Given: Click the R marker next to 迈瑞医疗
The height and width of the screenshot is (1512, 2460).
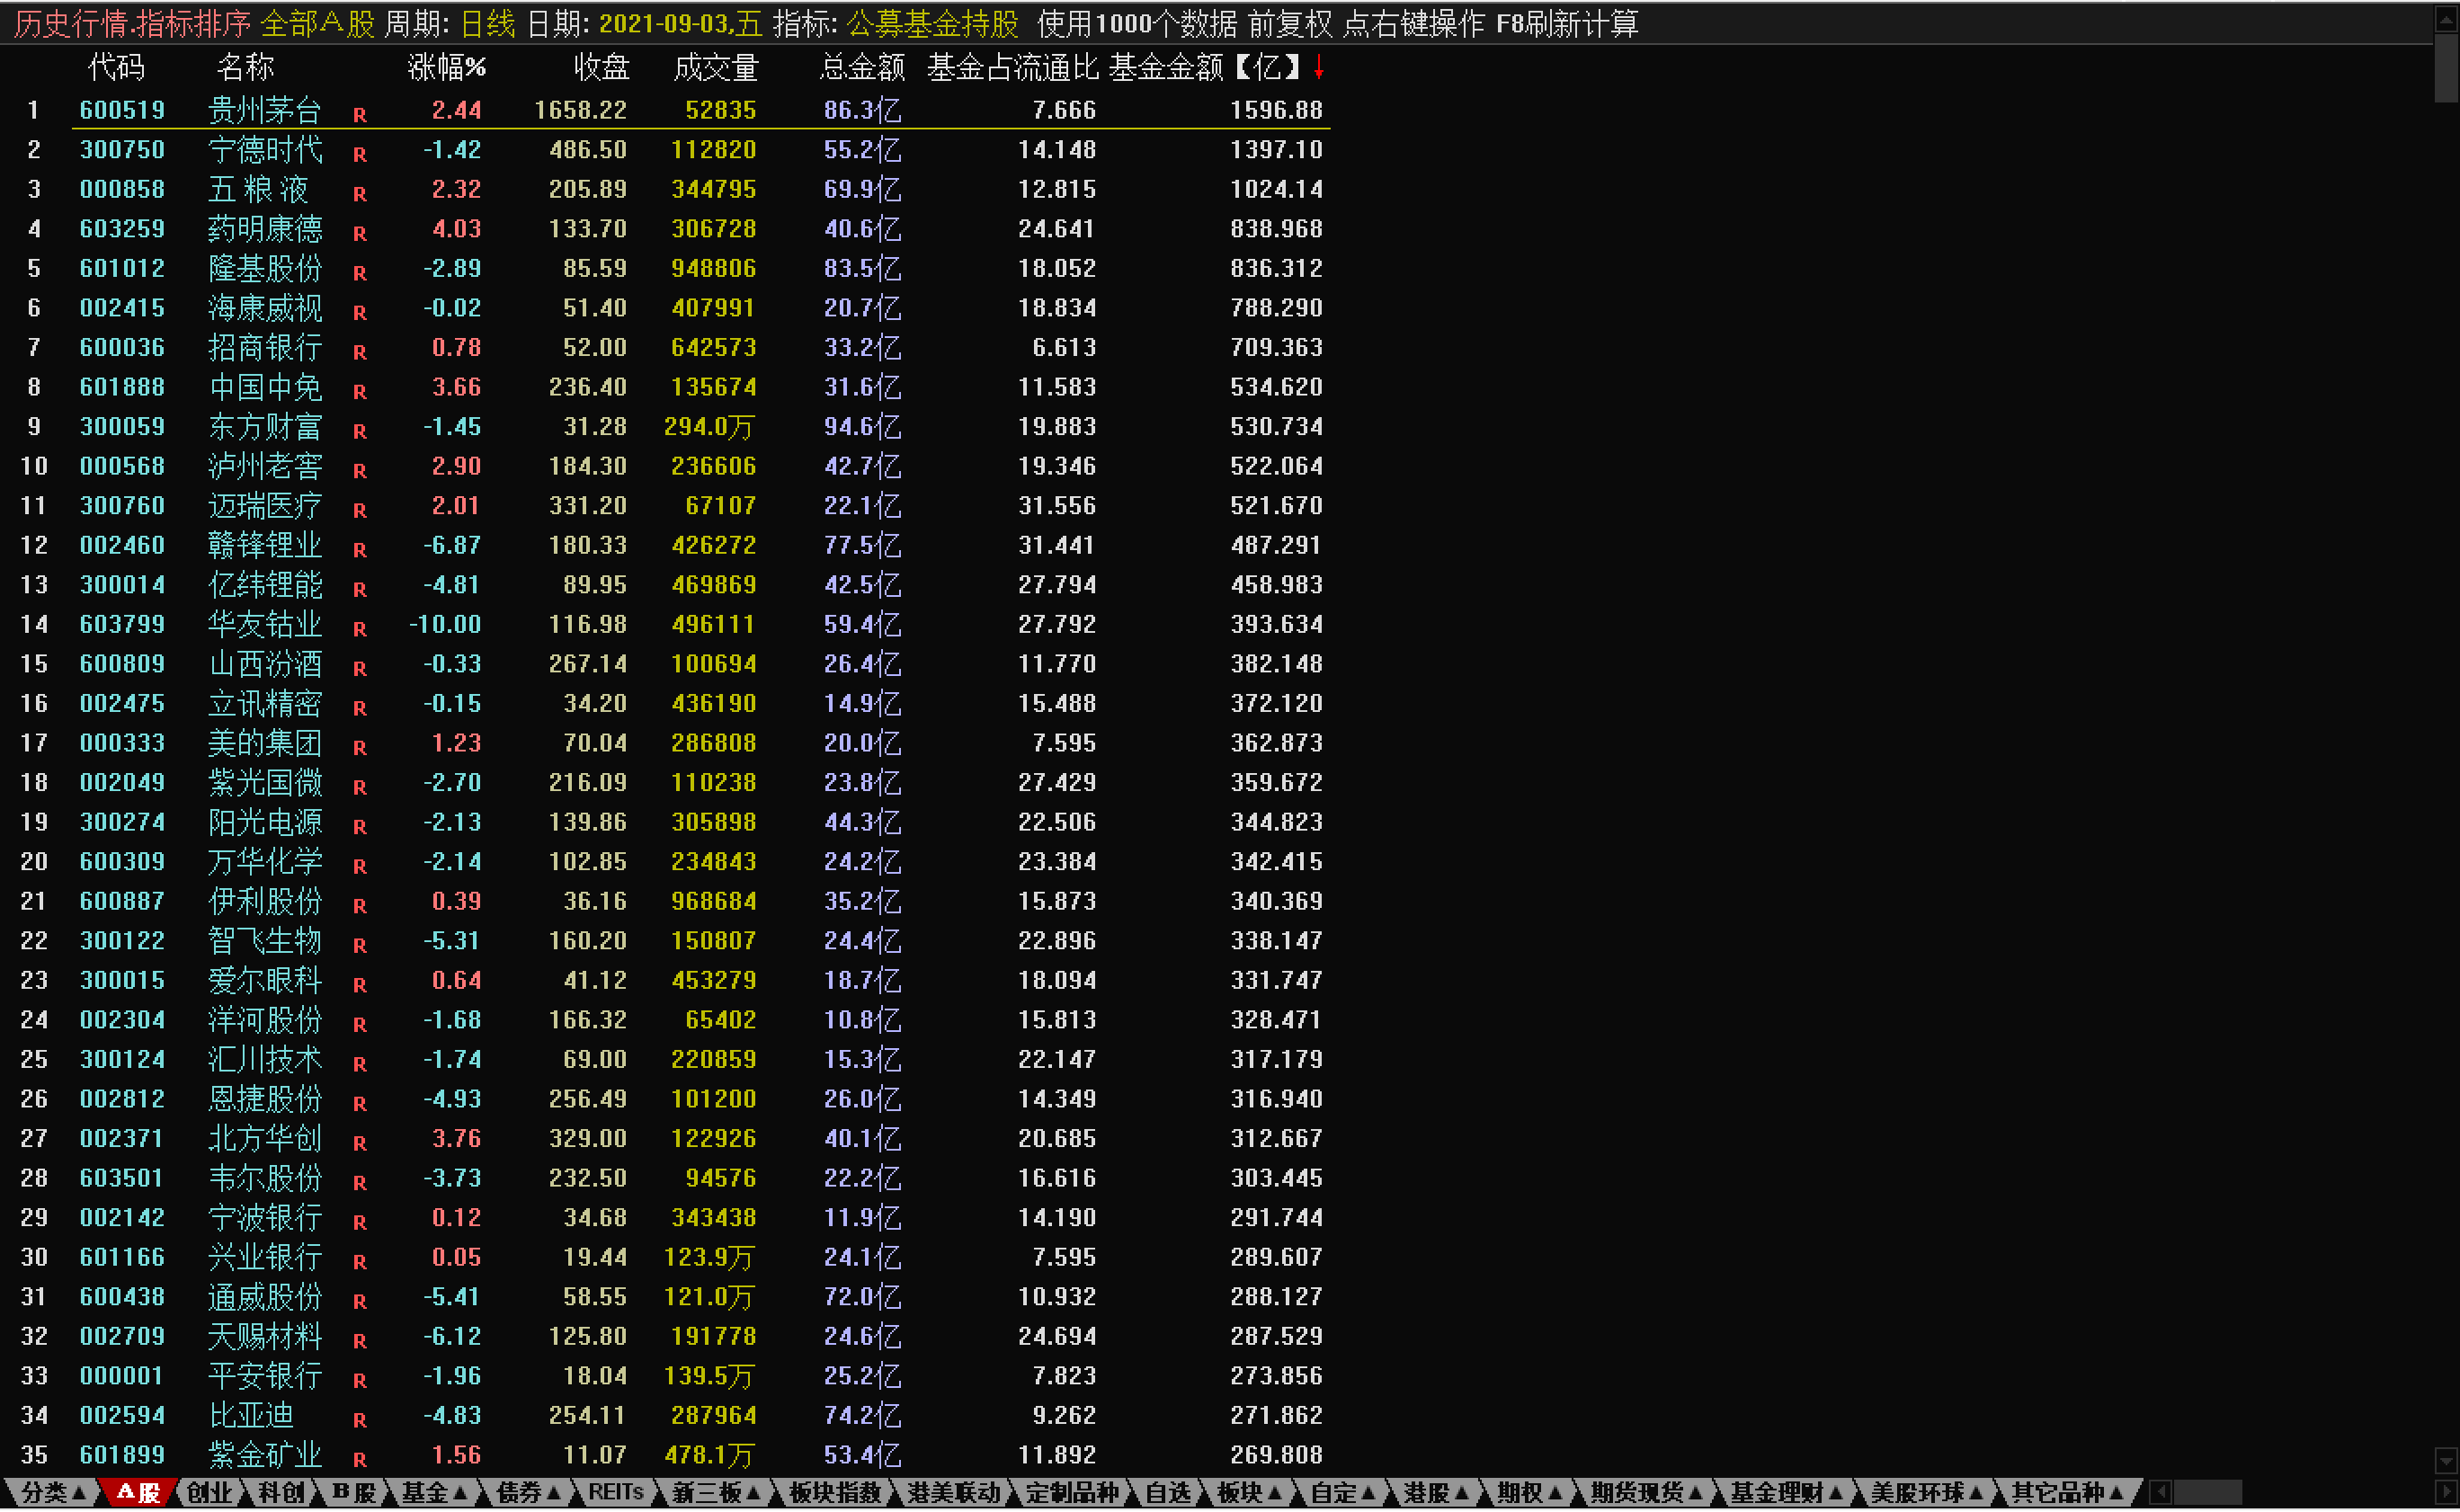Looking at the screenshot, I should [x=360, y=510].
